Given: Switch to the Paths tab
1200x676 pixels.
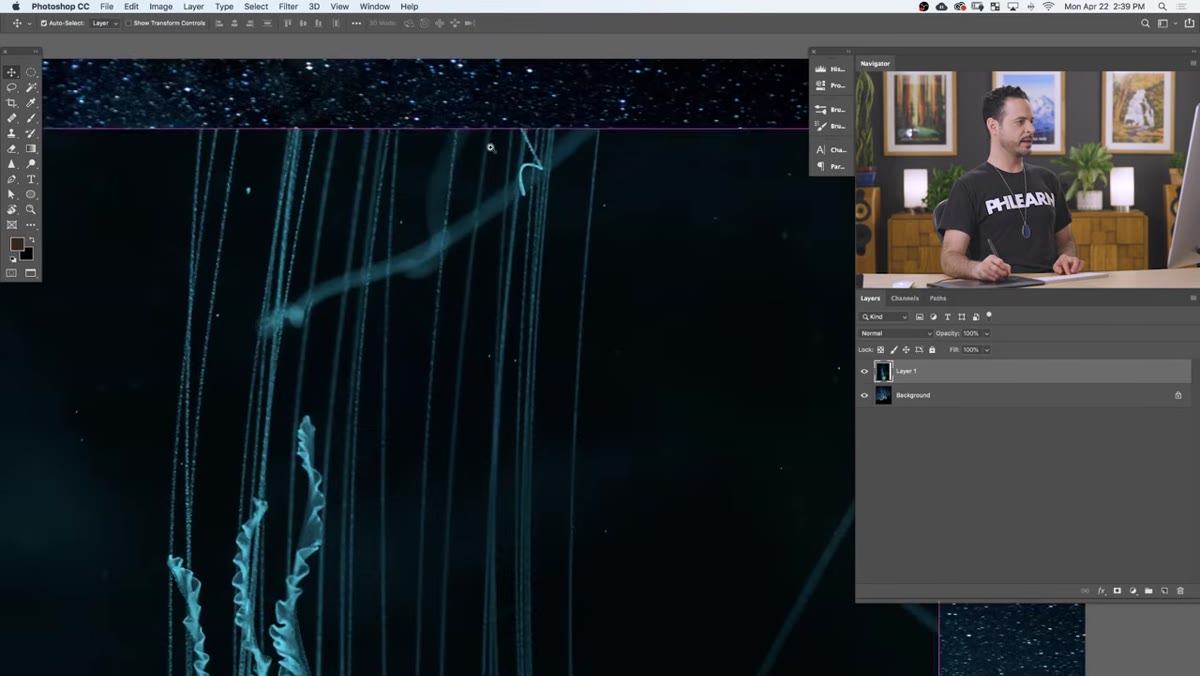Looking at the screenshot, I should coord(938,298).
